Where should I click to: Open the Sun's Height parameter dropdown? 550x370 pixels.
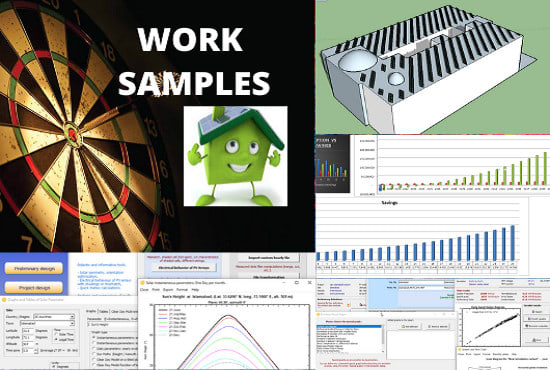click(x=112, y=325)
